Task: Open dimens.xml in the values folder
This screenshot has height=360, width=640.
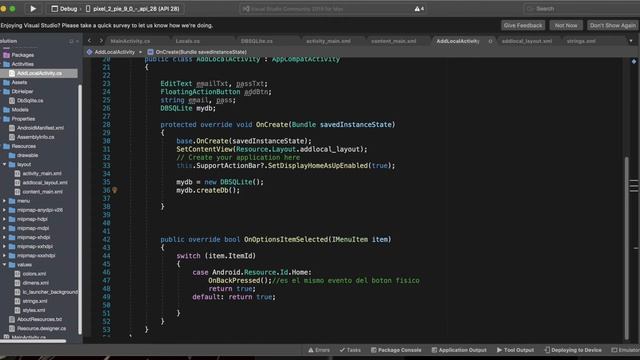Action: tap(36, 283)
